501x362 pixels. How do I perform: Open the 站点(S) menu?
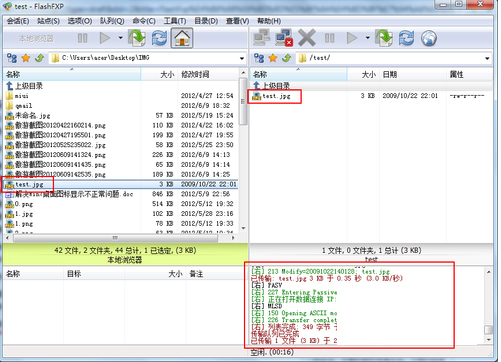48,21
